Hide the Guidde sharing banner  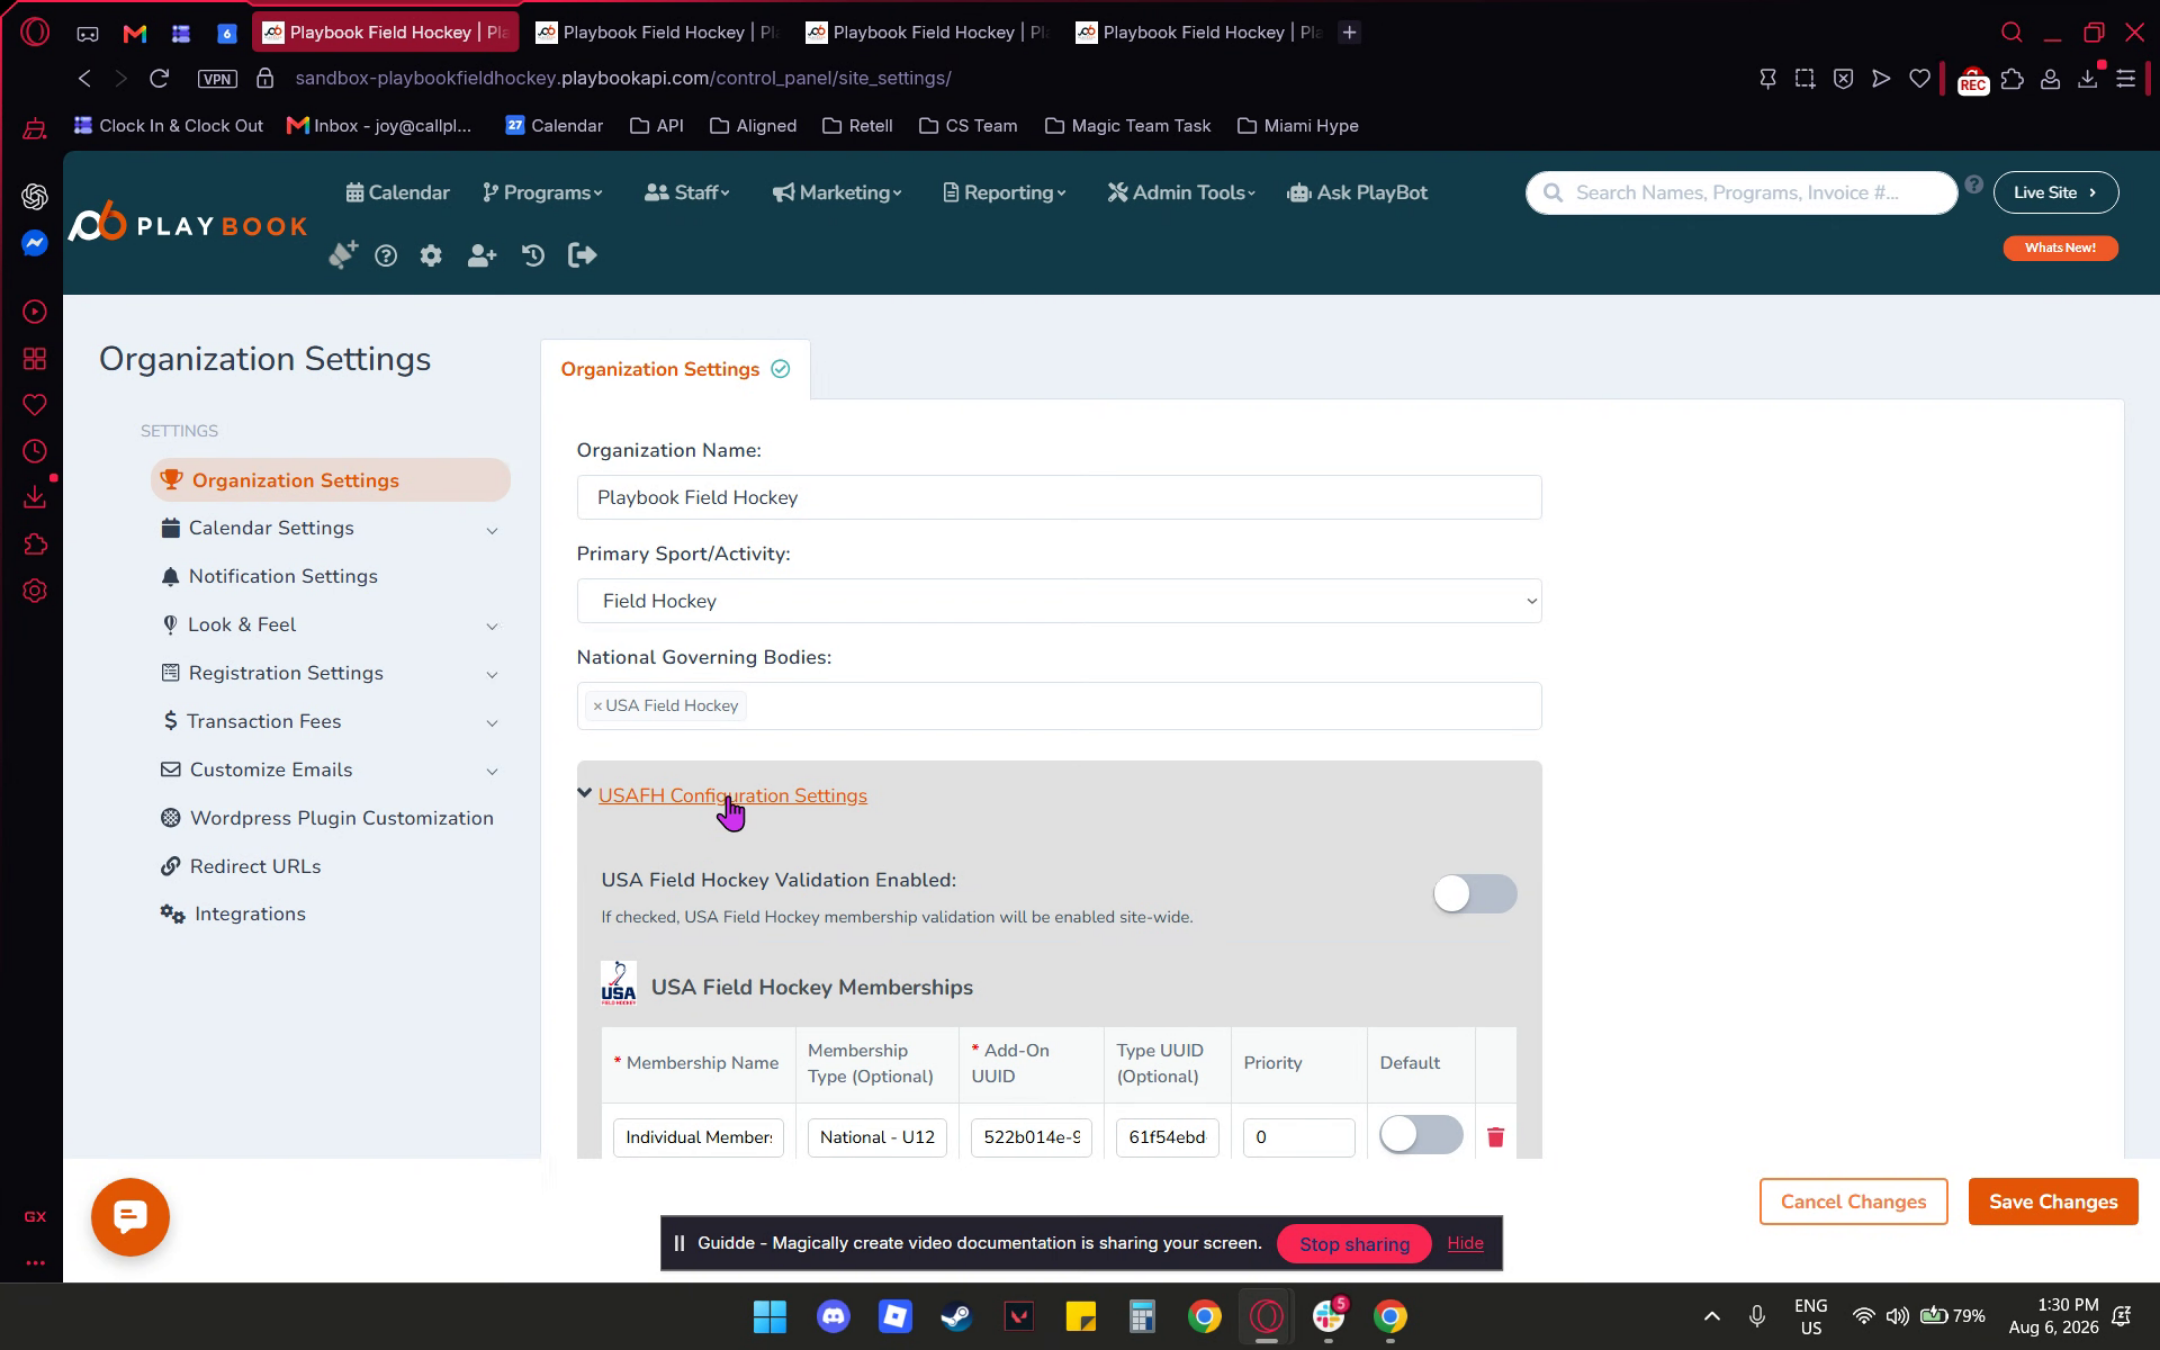pos(1465,1243)
